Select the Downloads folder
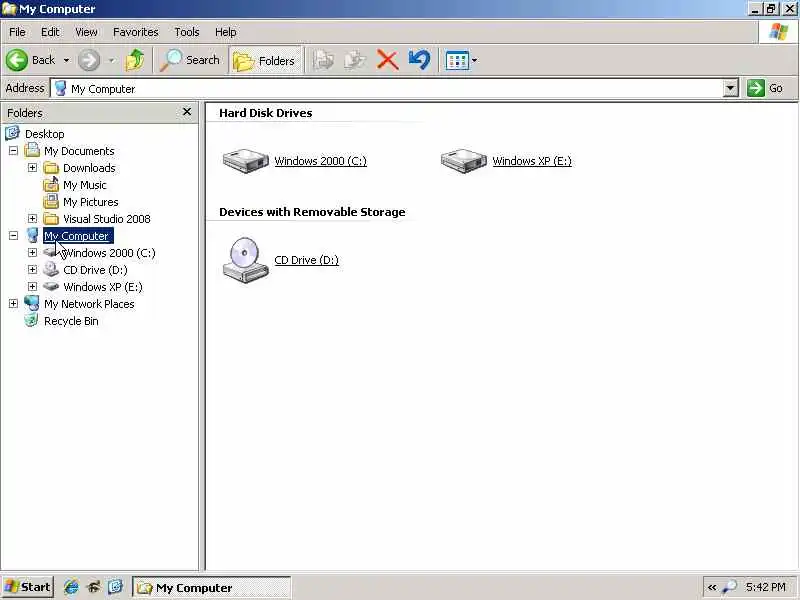This screenshot has width=800, height=600. click(89, 168)
